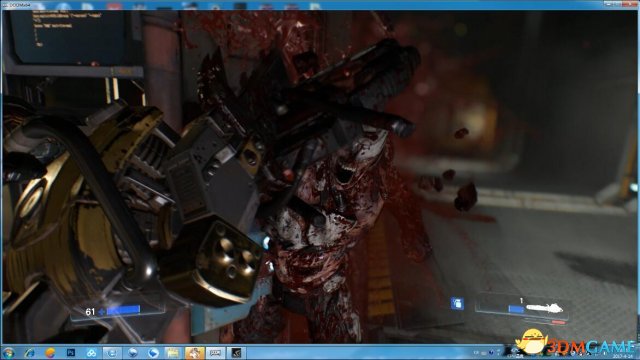Click the red ammo indicator under chainsaw
The width and height of the screenshot is (640, 360).
point(558,322)
